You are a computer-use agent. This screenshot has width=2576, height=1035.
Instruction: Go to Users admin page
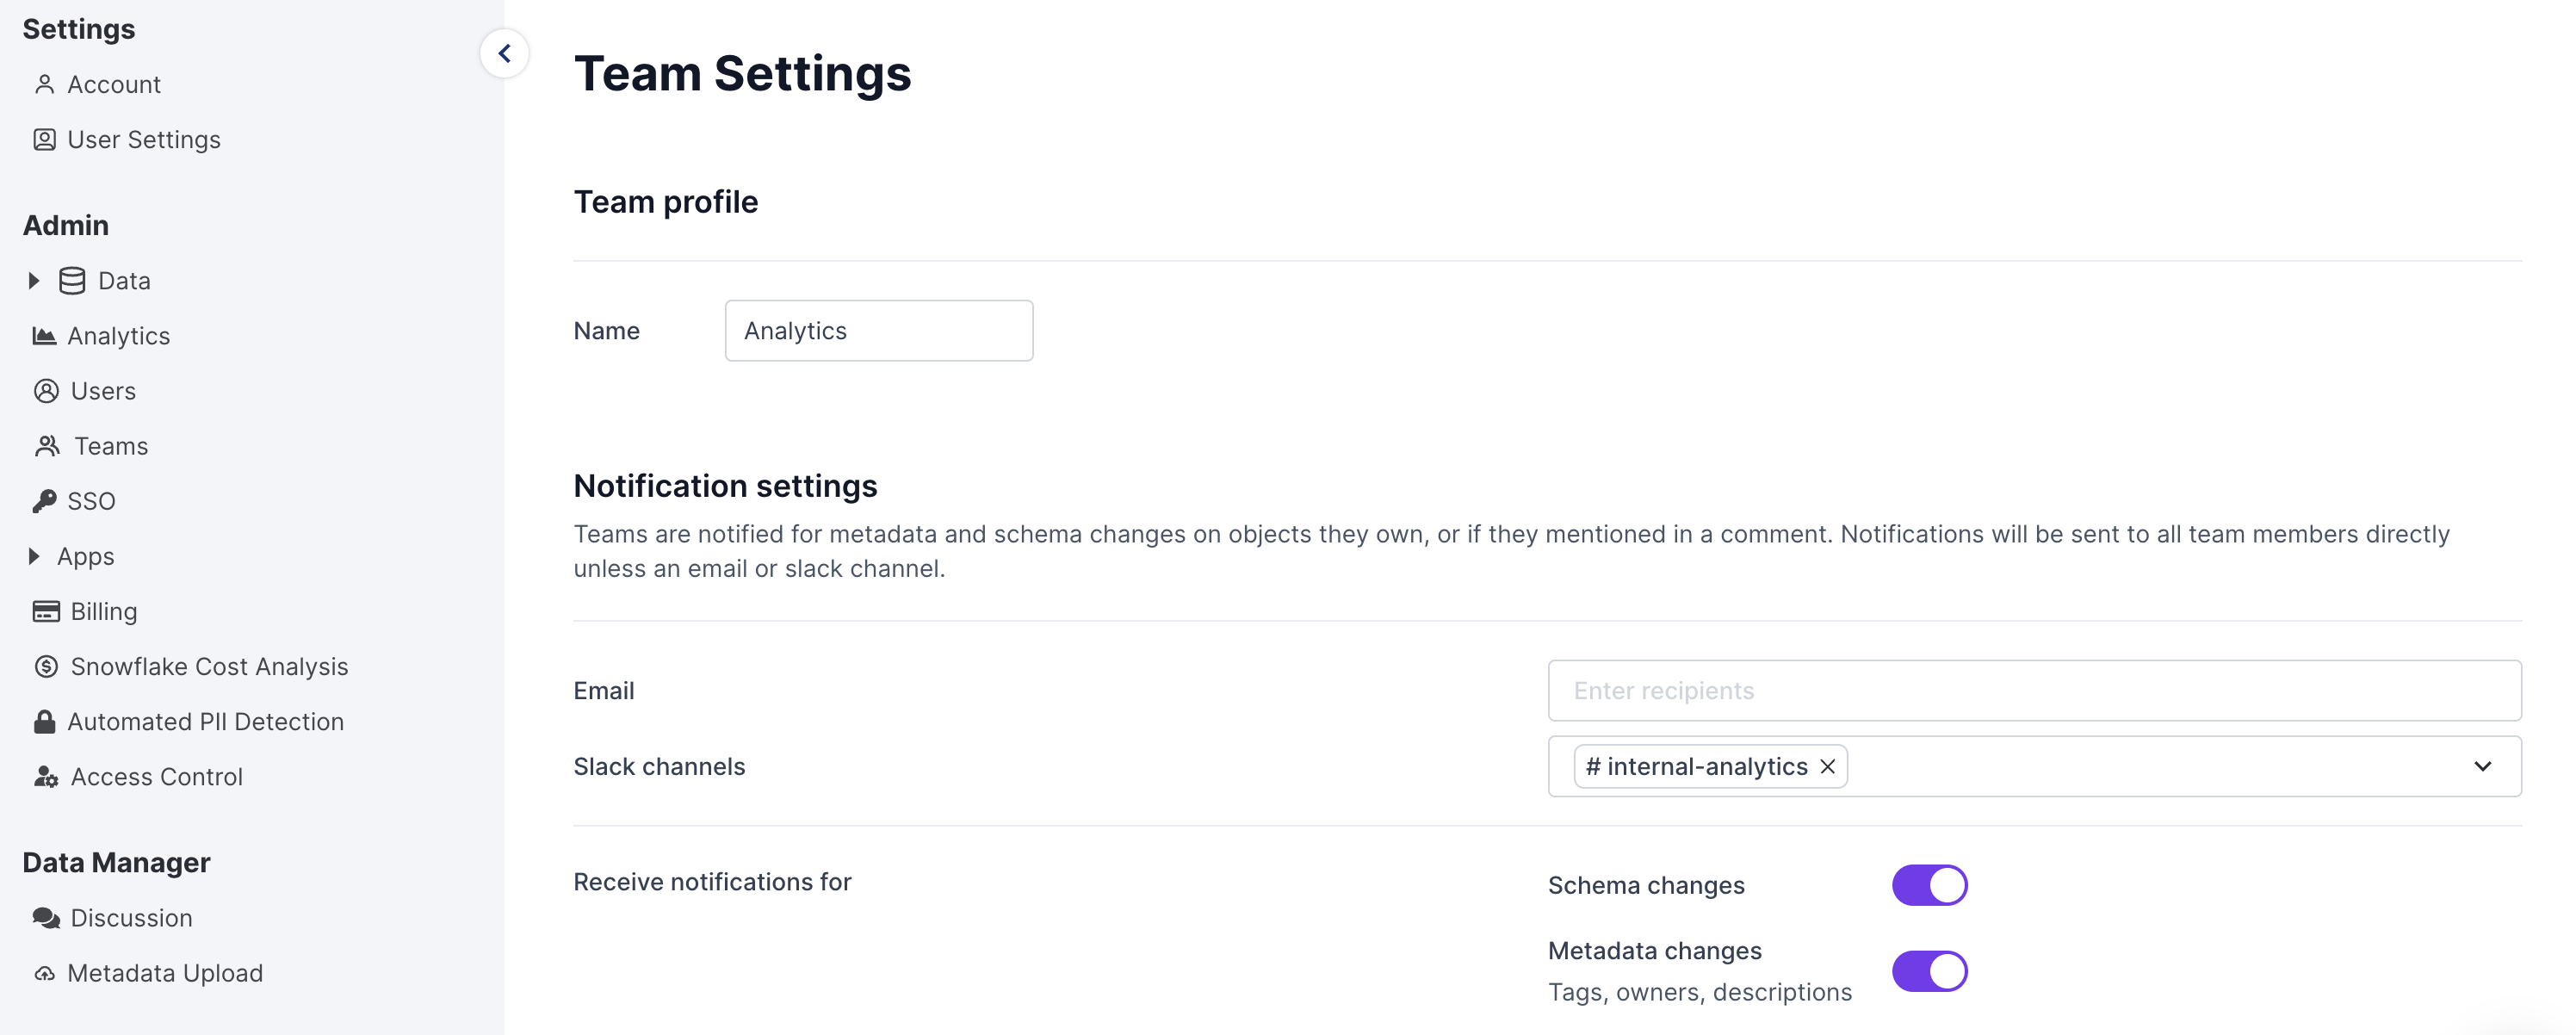102,391
